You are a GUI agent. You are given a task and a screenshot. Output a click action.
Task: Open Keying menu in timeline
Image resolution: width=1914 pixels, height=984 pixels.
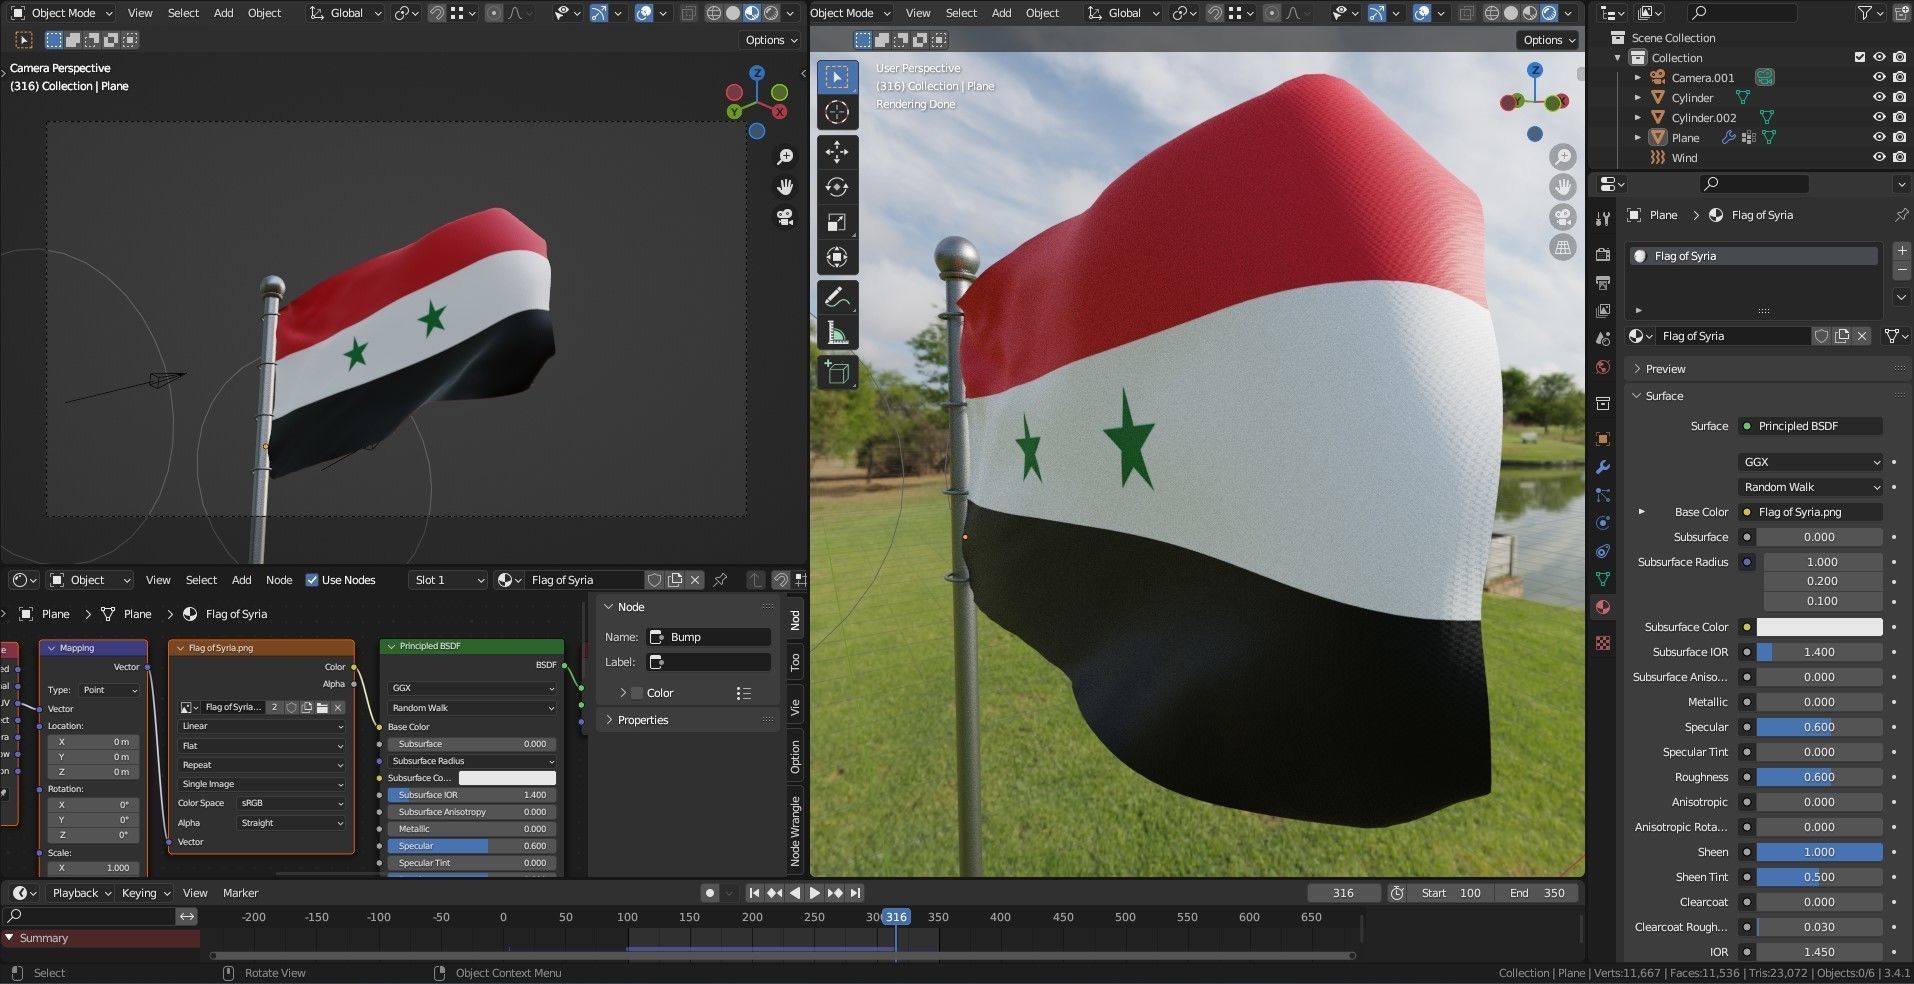point(145,893)
